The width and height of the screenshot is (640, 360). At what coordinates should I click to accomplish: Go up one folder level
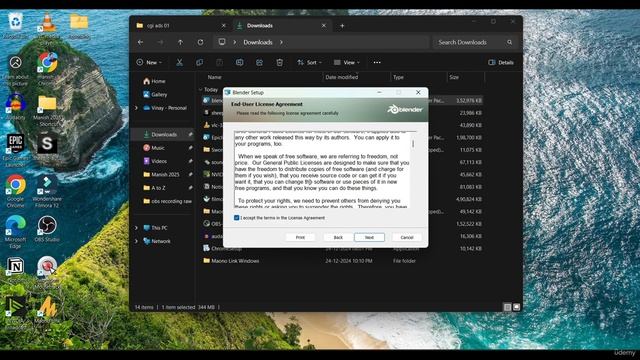(180, 42)
